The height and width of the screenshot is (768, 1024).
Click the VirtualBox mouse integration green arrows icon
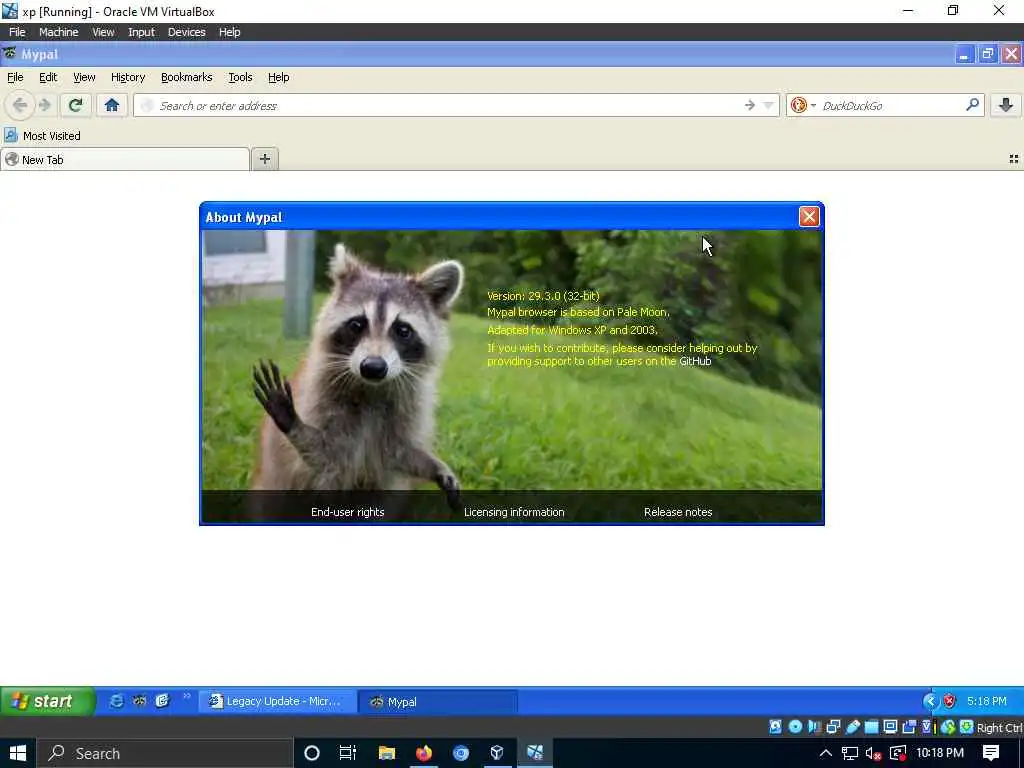point(948,727)
